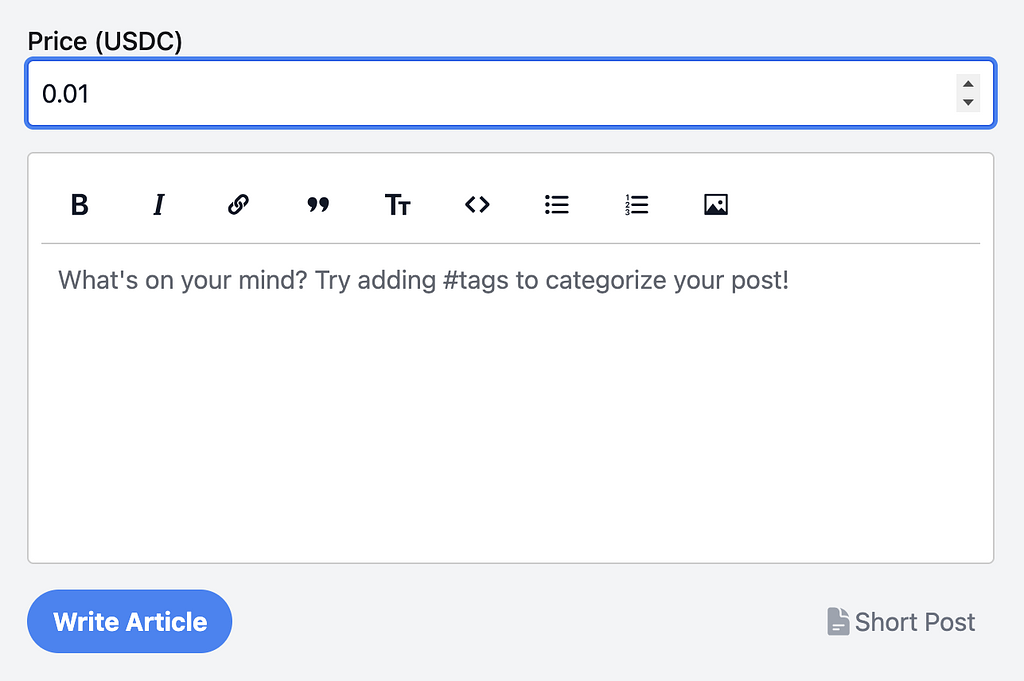The image size is (1024, 681).
Task: Insert an image using the picture icon
Action: coord(716,205)
